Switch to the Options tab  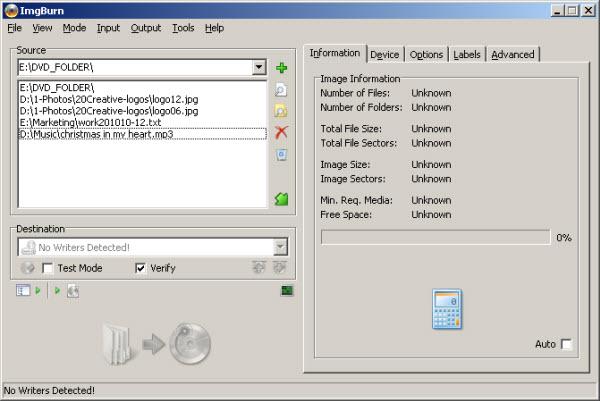click(426, 55)
